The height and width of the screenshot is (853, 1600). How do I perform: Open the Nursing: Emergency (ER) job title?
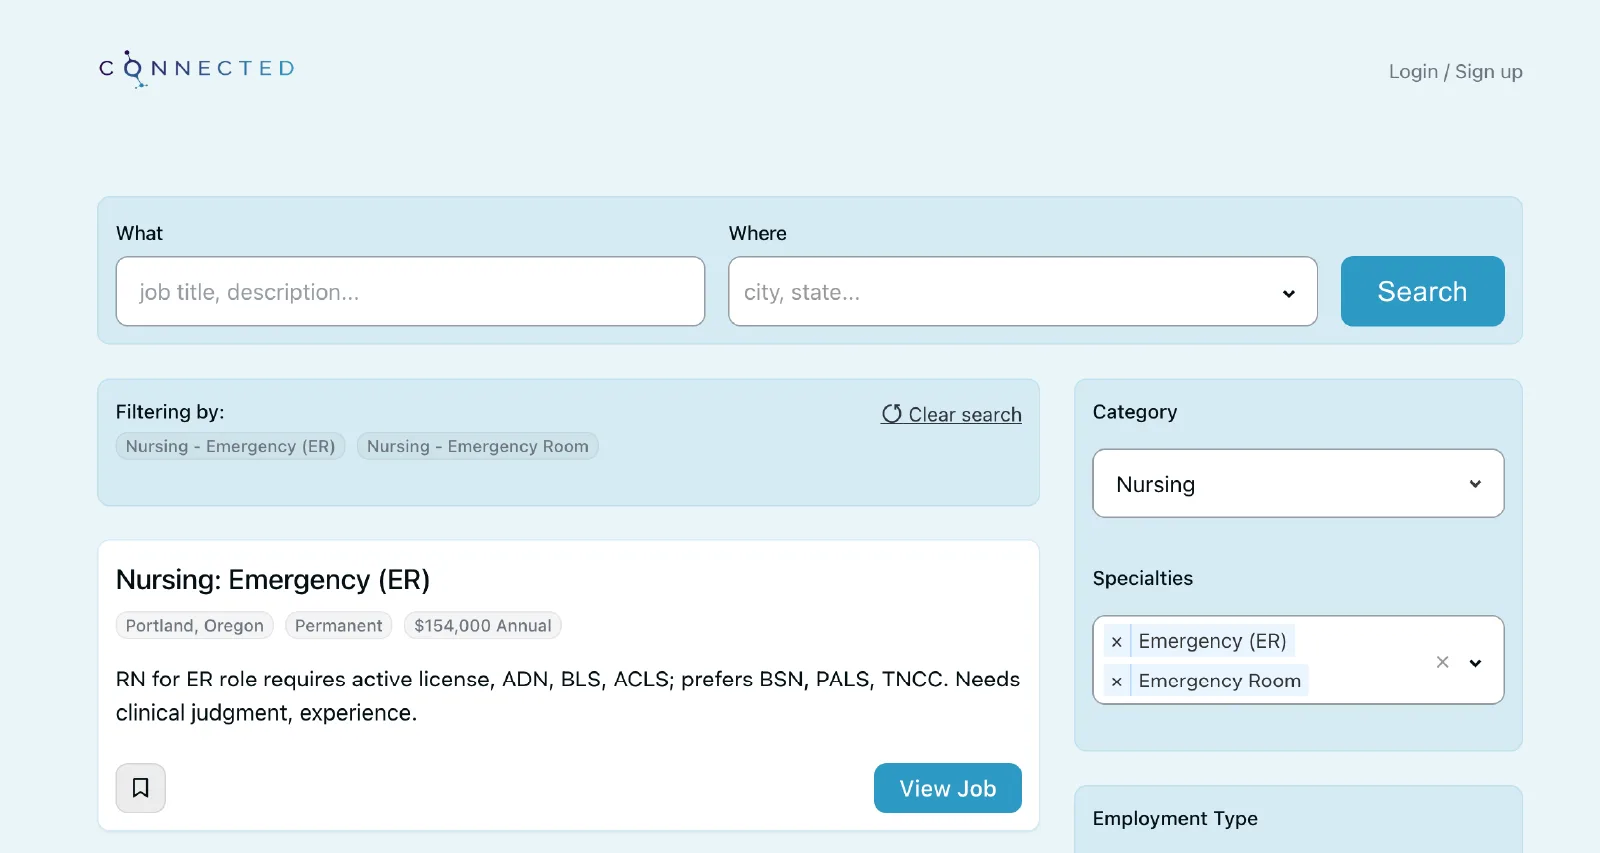273,580
